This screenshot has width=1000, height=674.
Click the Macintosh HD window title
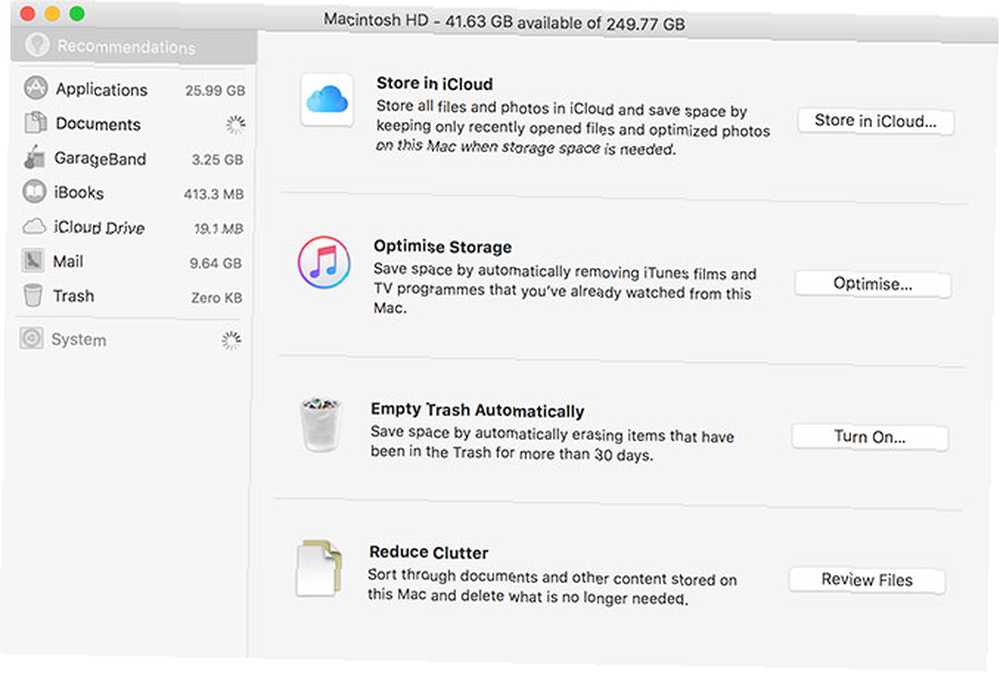click(x=504, y=22)
